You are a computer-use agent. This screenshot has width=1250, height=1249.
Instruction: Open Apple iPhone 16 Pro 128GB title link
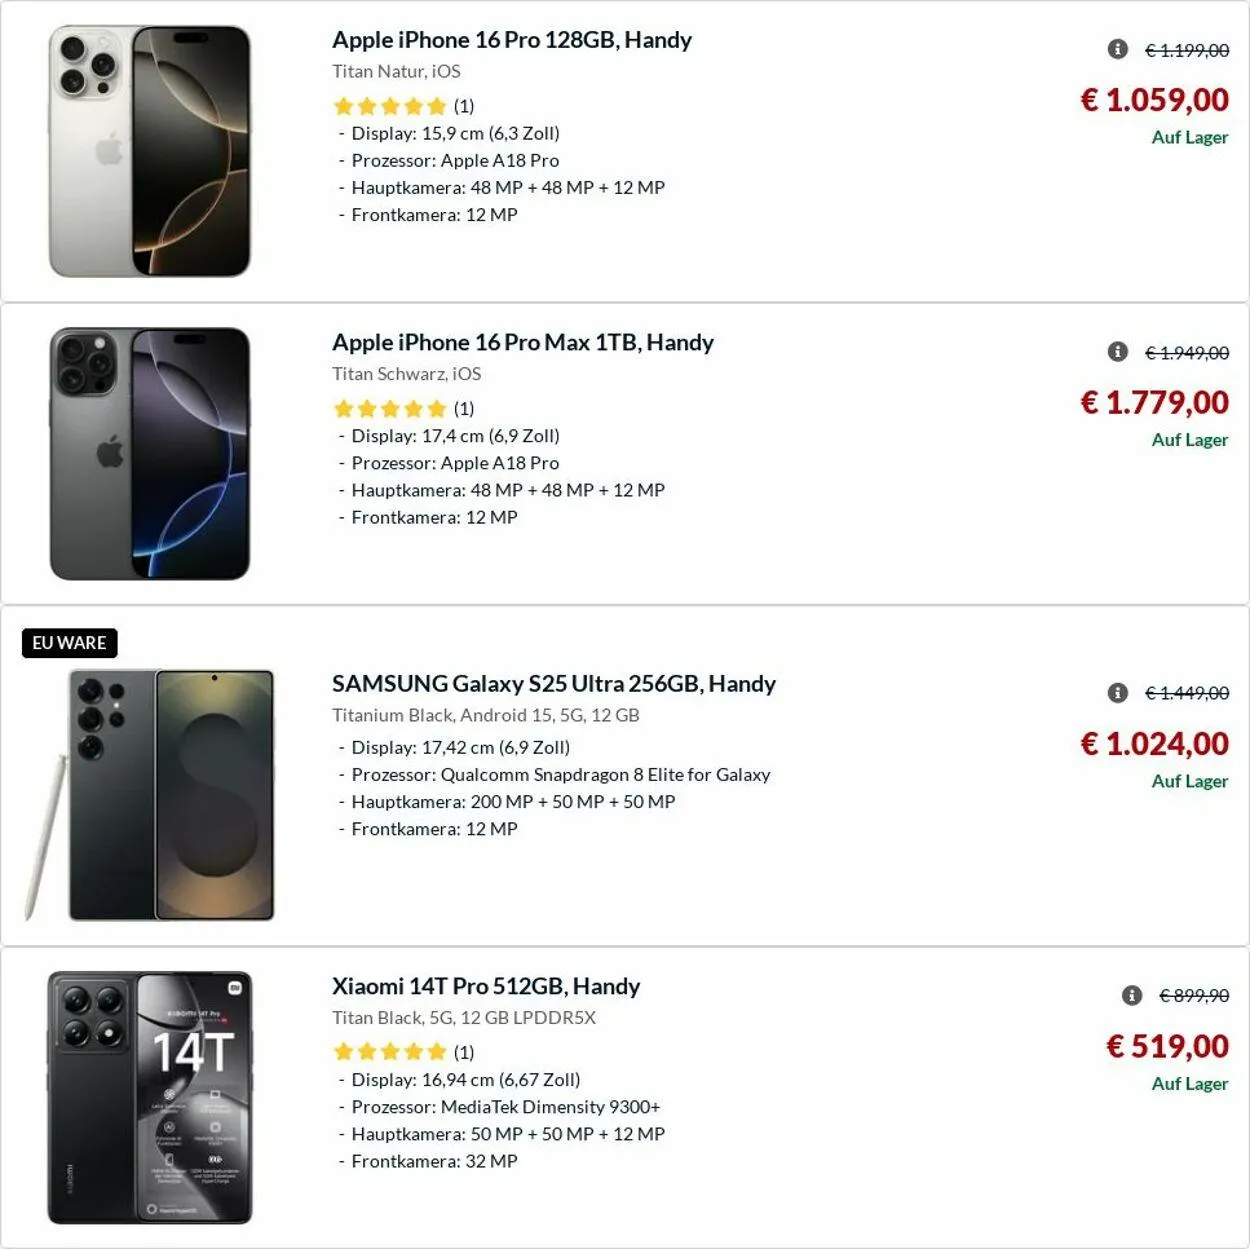click(x=511, y=40)
